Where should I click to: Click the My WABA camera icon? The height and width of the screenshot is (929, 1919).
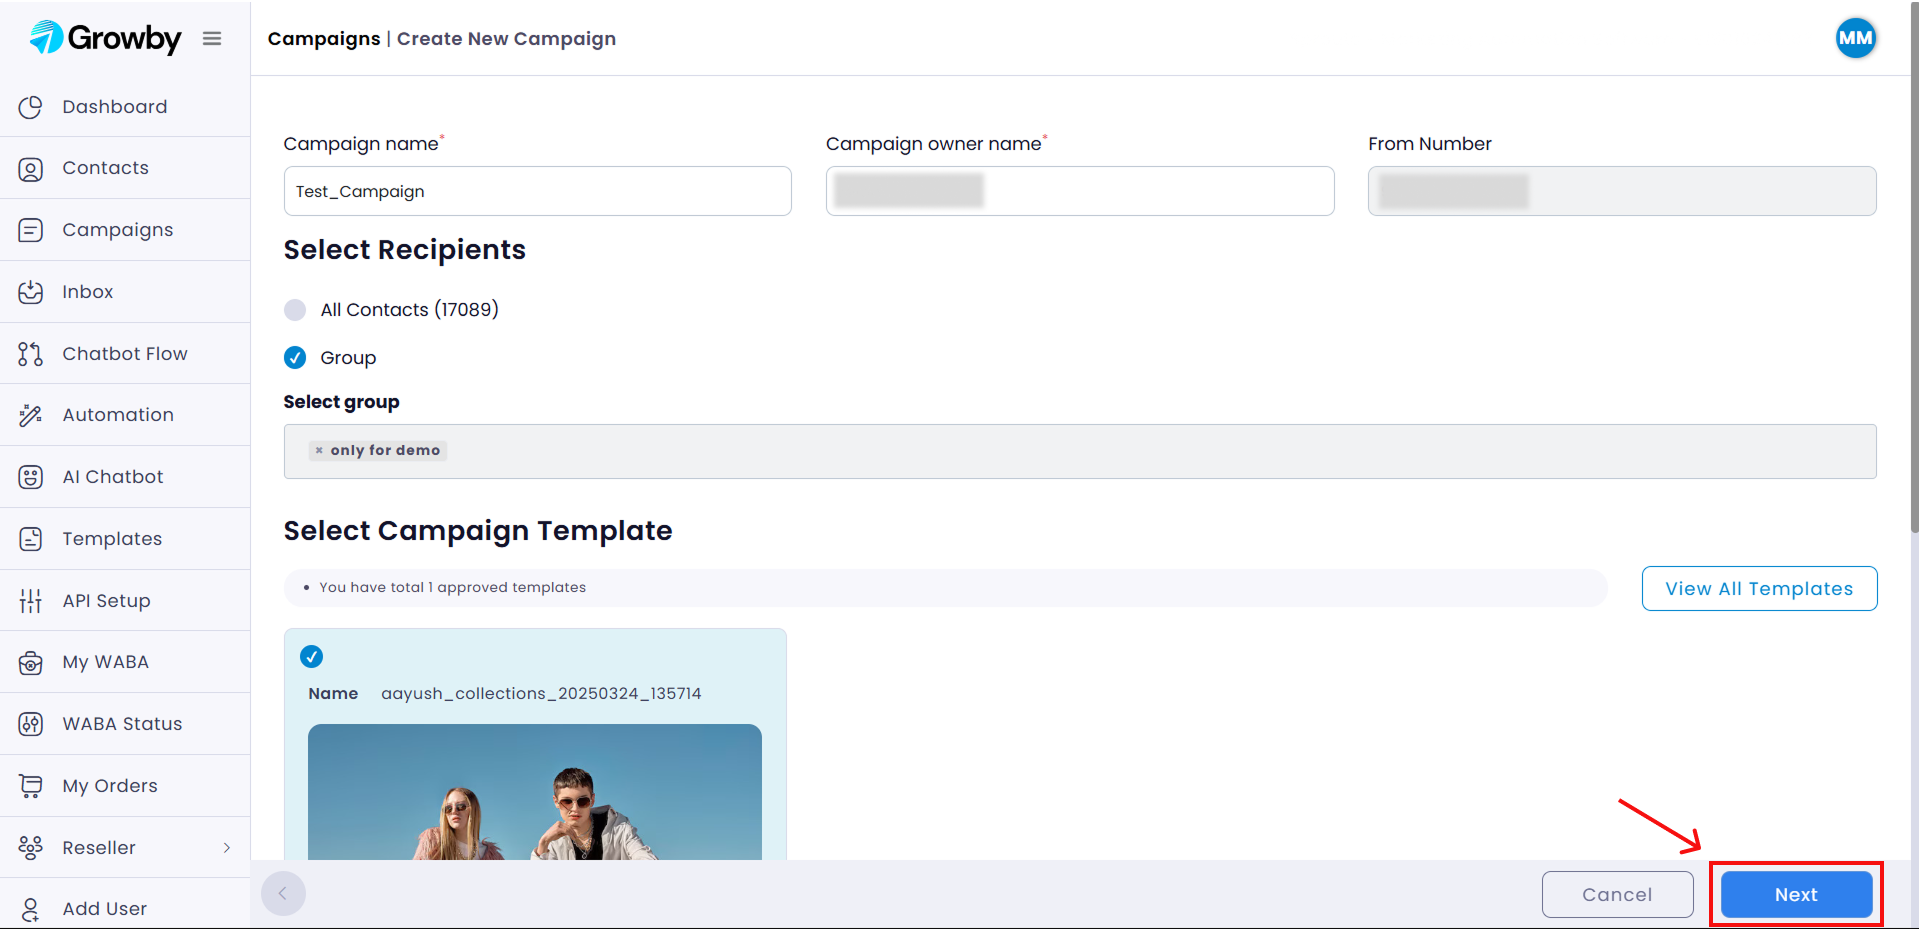coord(31,662)
